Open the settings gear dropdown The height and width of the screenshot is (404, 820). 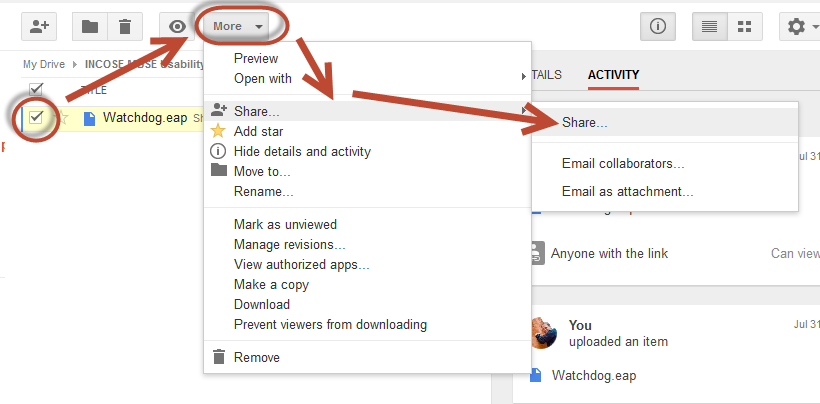pos(801,26)
